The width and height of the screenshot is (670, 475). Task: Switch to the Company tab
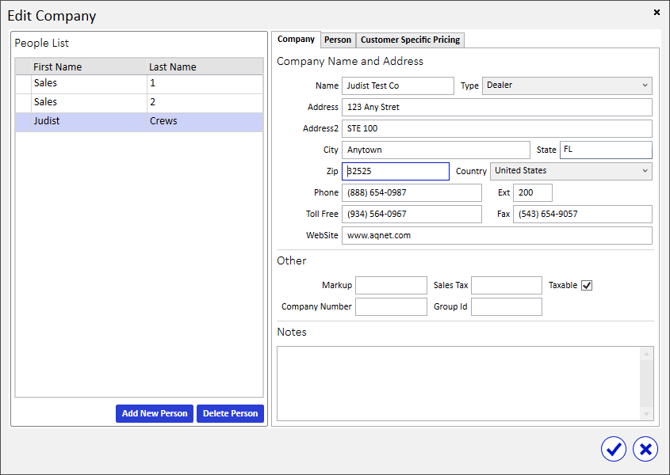(296, 39)
